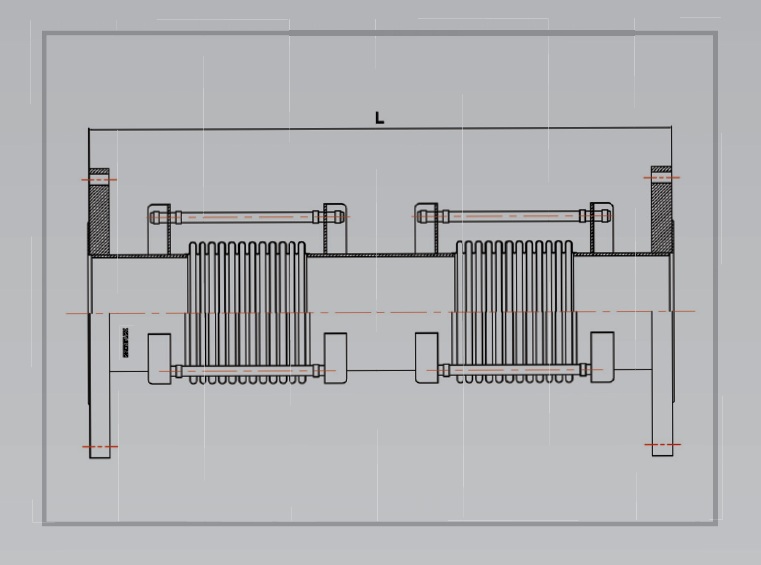The width and height of the screenshot is (761, 565).
Task: Click the L dimension line right end
Action: (x=672, y=127)
